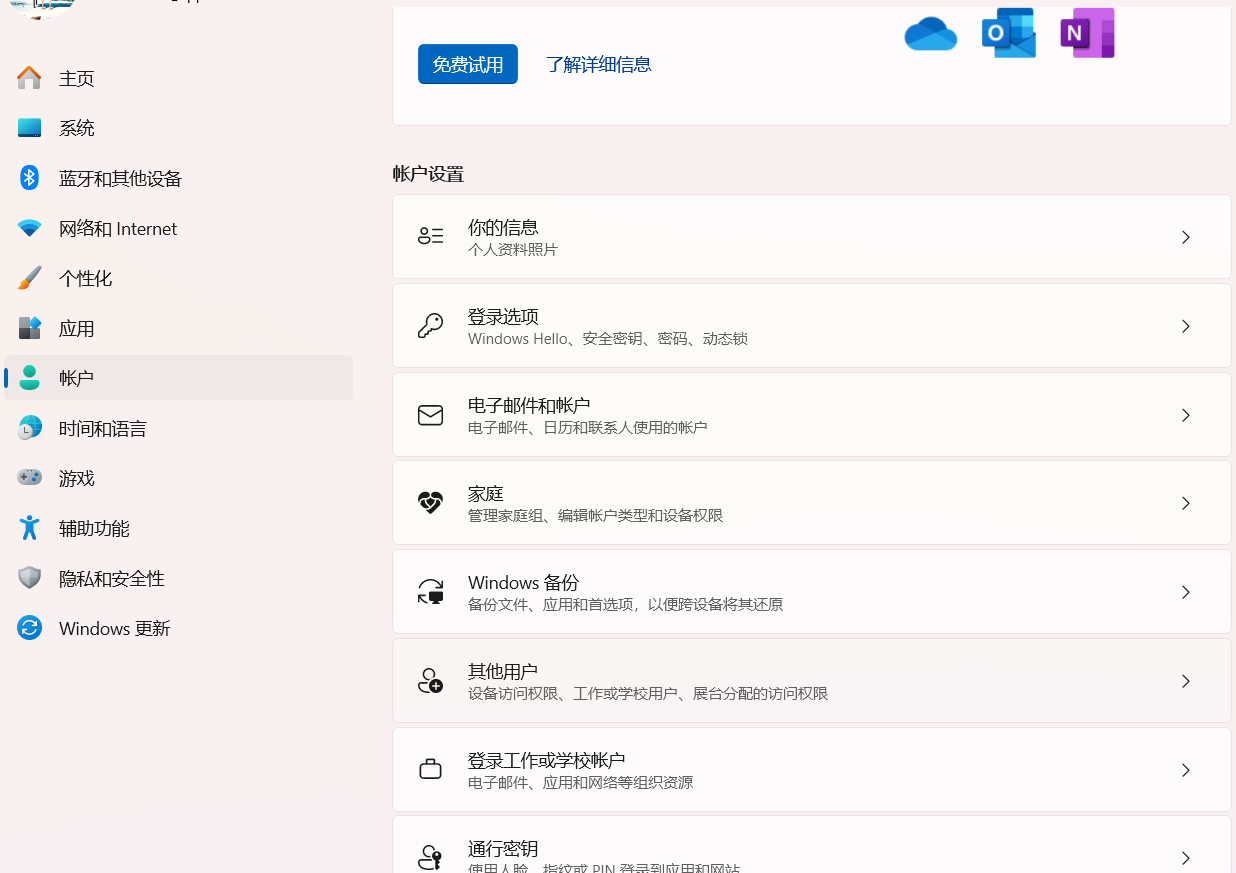Open 登录选项 using its chevron arrow
The height and width of the screenshot is (873, 1236).
pos(1186,326)
